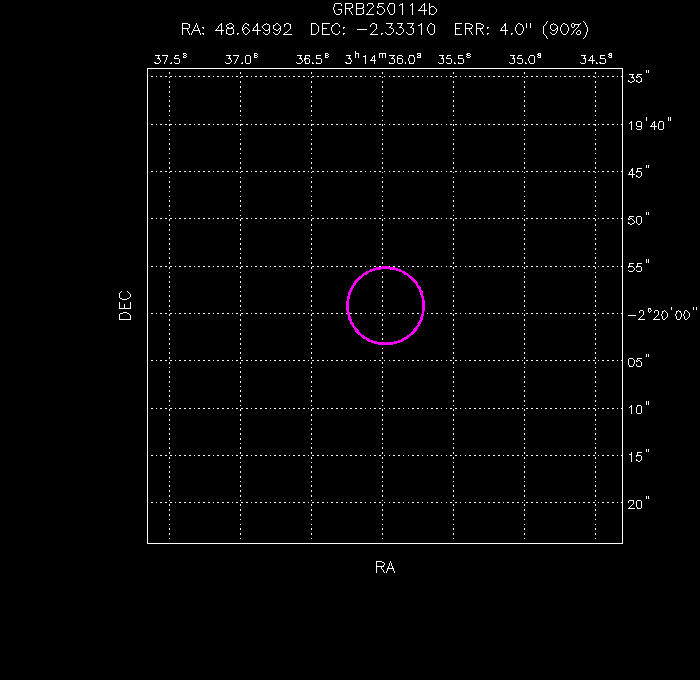Click the DEC axis title on left
The height and width of the screenshot is (680, 700).
click(125, 305)
